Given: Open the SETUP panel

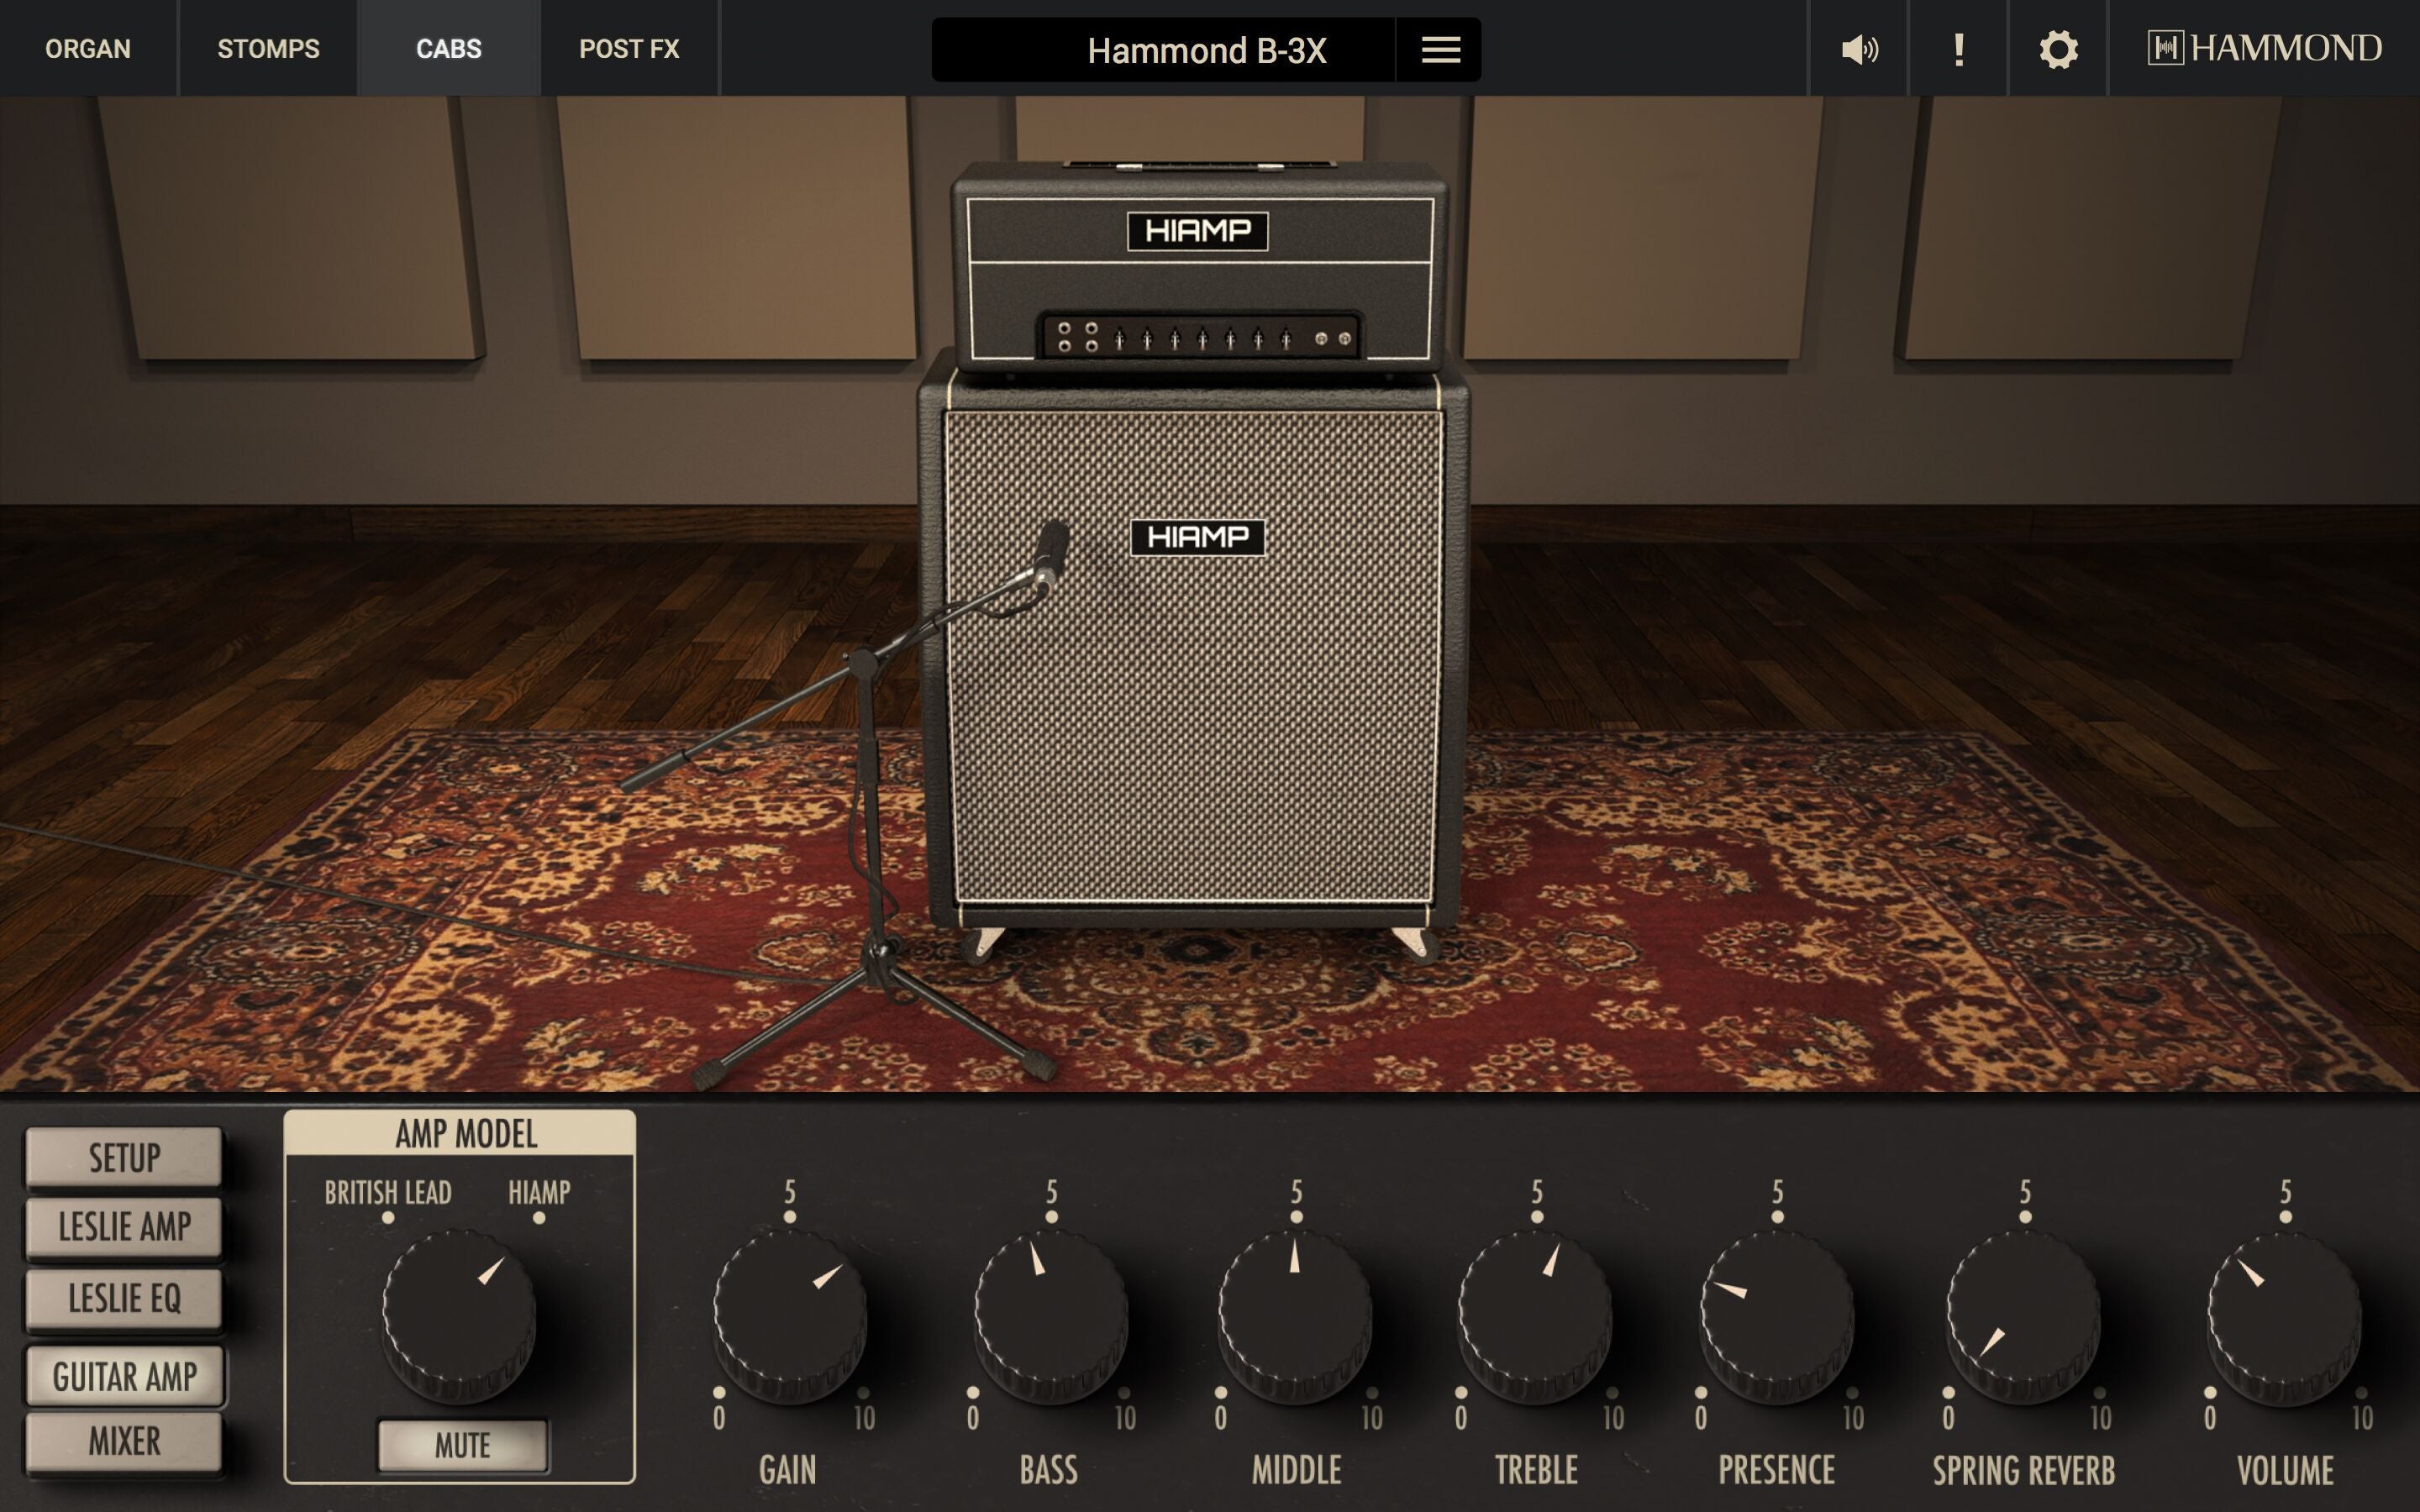Looking at the screenshot, I should [x=124, y=1158].
